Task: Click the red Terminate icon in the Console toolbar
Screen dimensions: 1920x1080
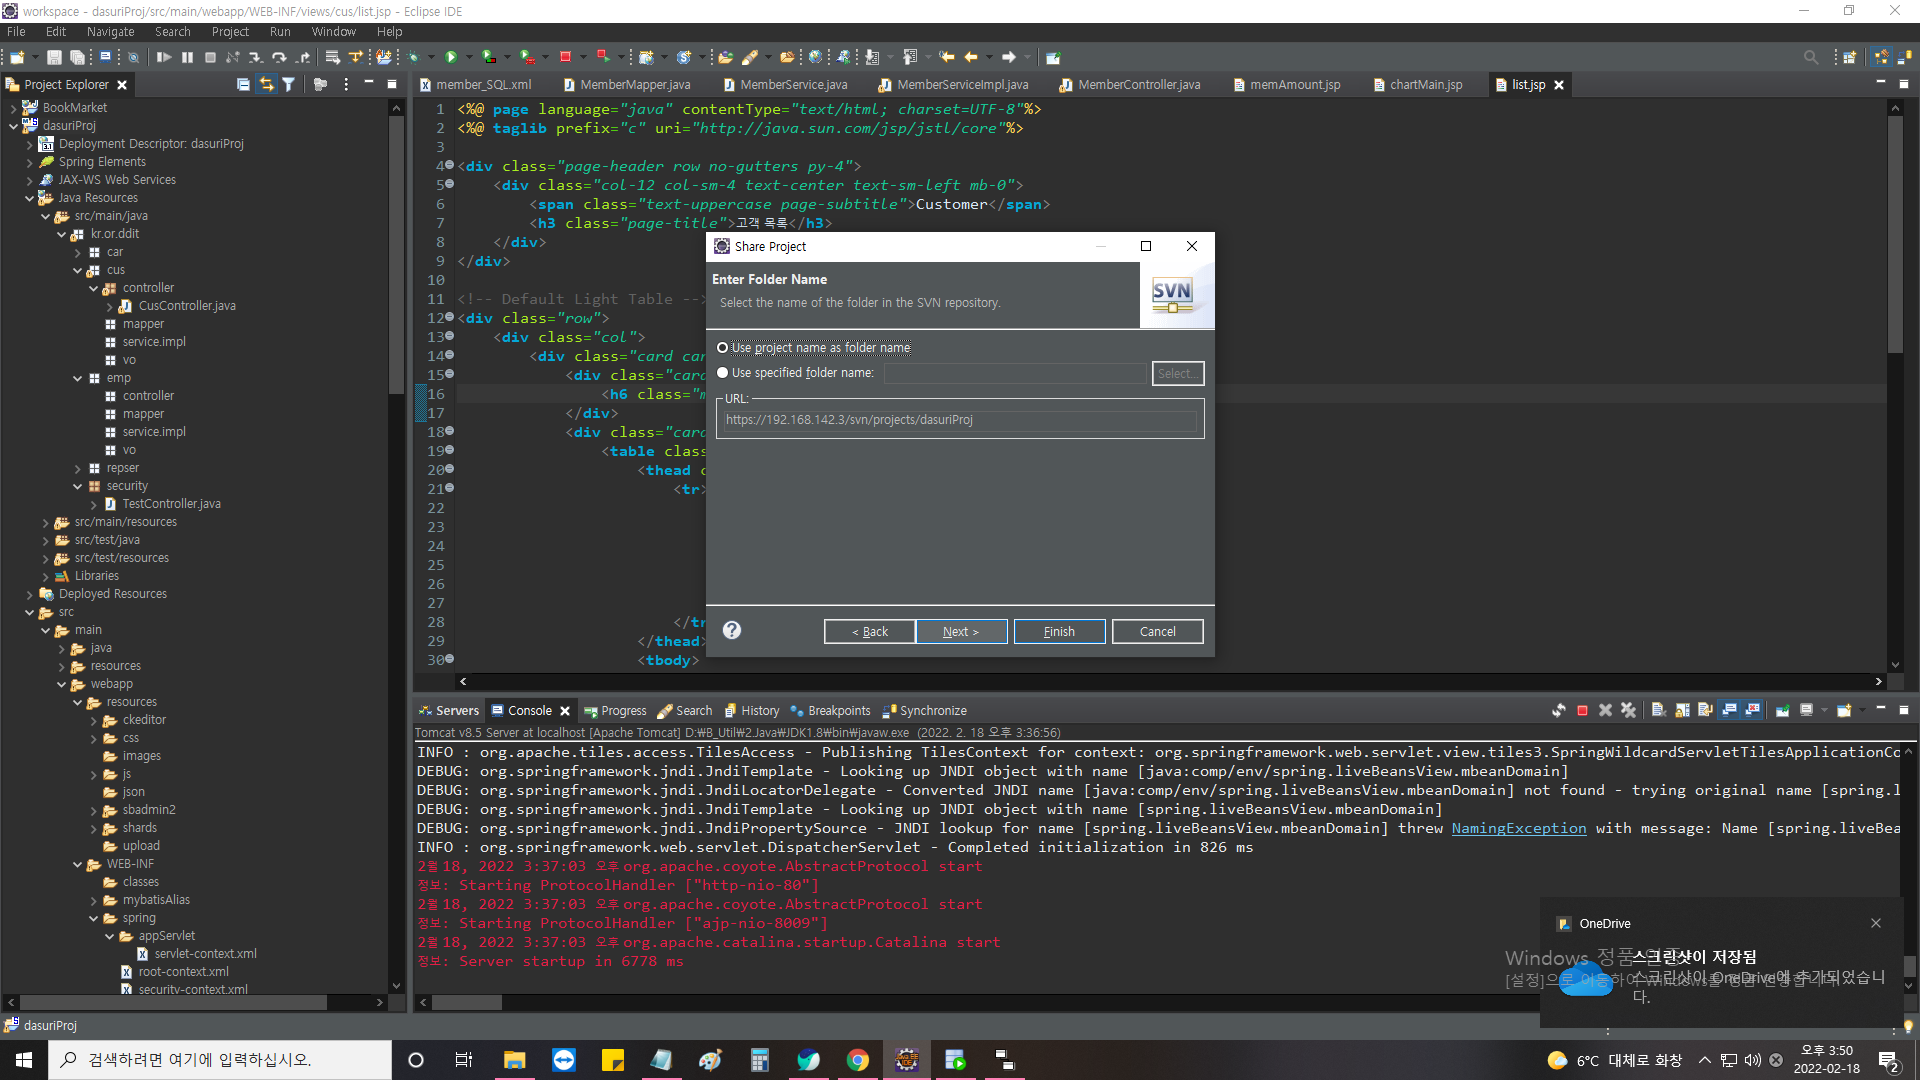Action: click(x=1582, y=710)
